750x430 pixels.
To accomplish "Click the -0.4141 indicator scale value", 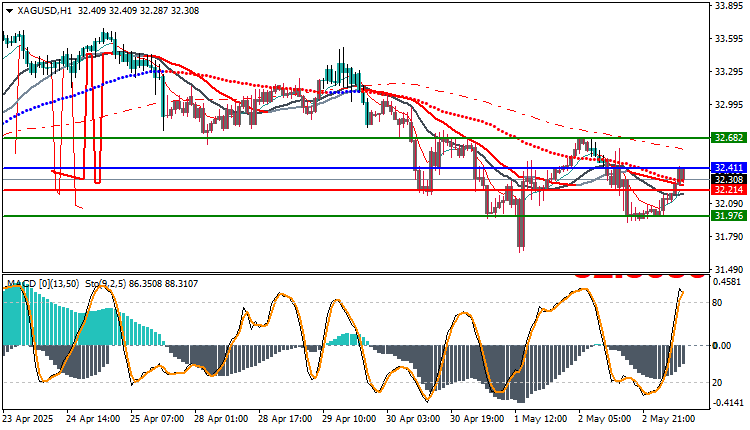I will (x=728, y=403).
